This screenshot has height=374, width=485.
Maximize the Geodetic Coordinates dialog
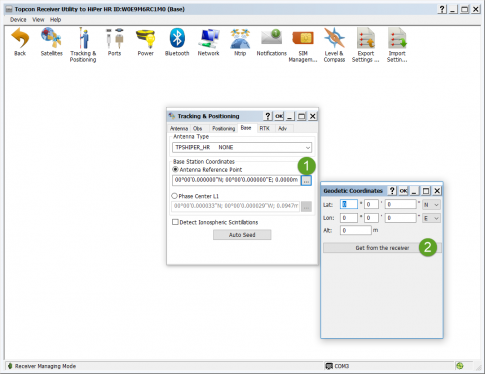click(426, 191)
